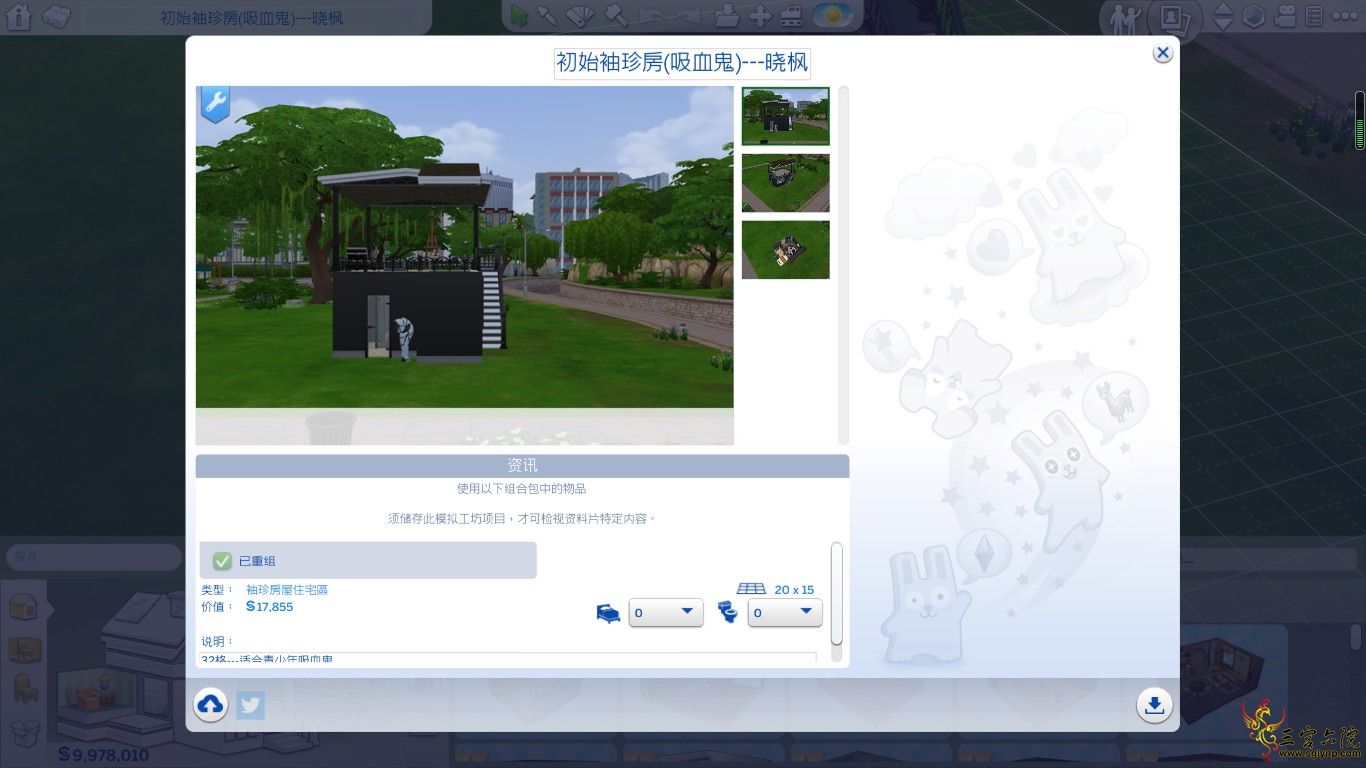
Task: Toggle the 已重组 checkmark
Action: (222, 561)
